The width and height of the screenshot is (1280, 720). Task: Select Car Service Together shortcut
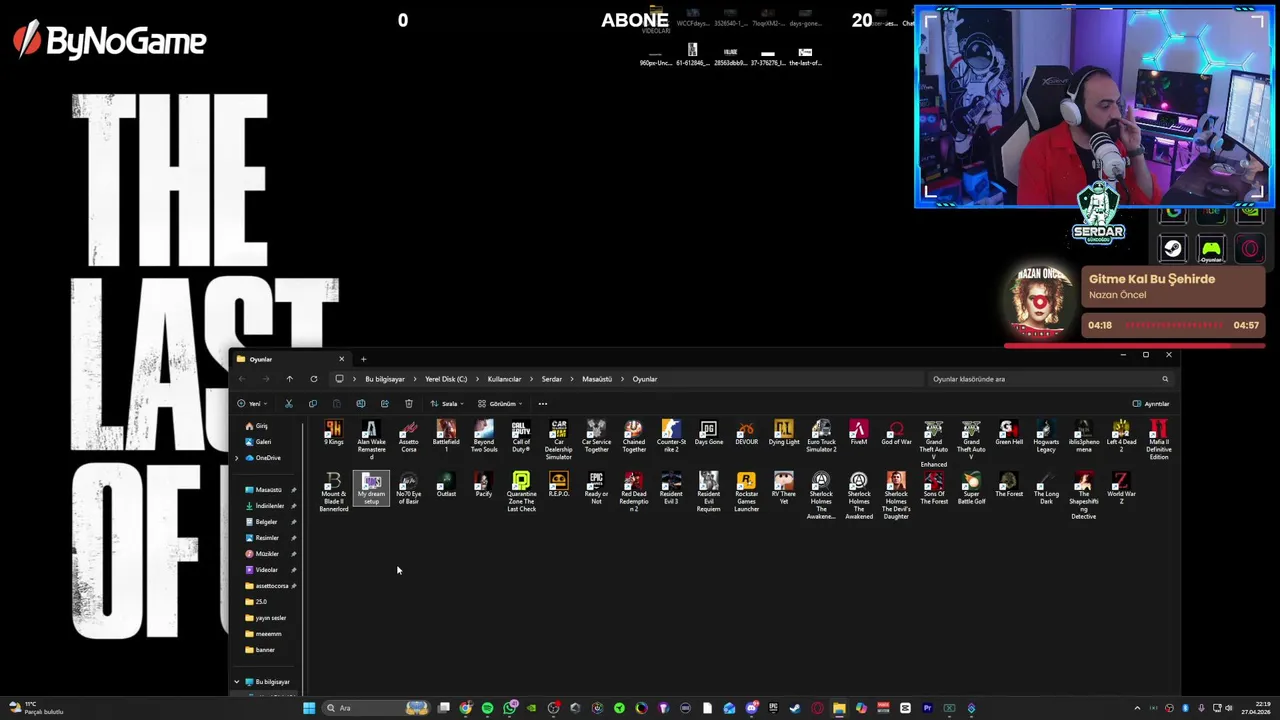596,436
